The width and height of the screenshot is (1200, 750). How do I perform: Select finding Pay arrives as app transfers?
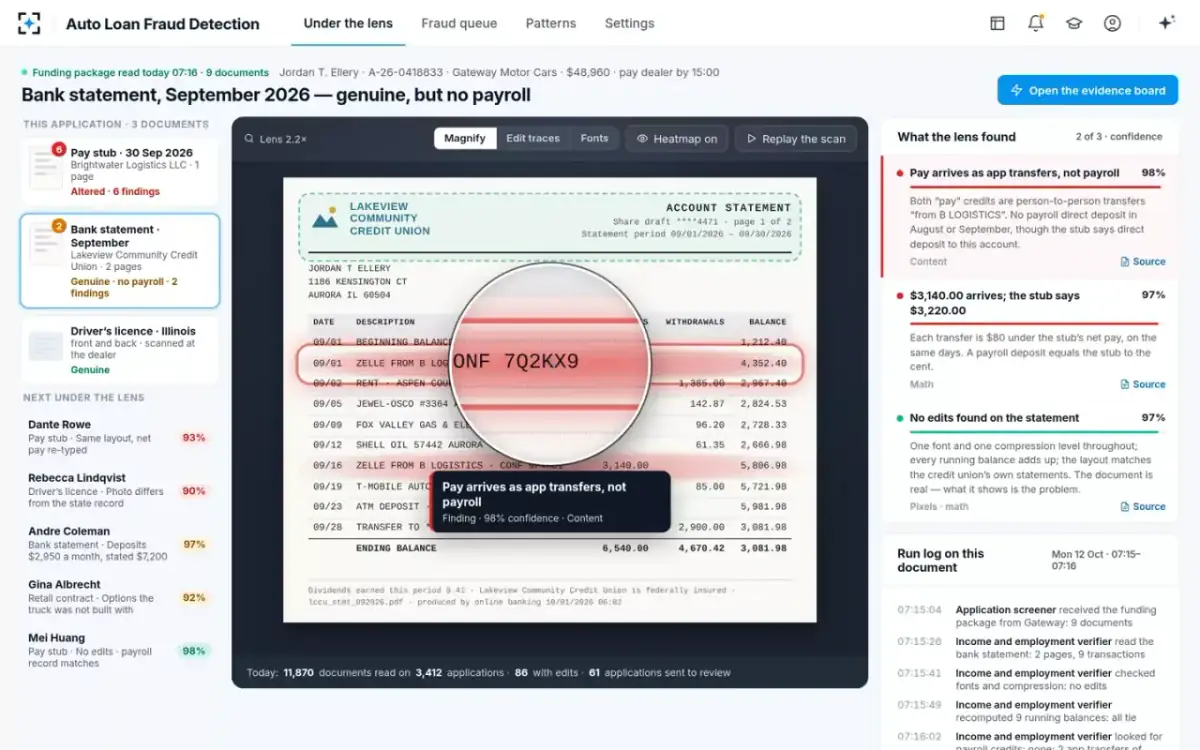tap(1031, 216)
